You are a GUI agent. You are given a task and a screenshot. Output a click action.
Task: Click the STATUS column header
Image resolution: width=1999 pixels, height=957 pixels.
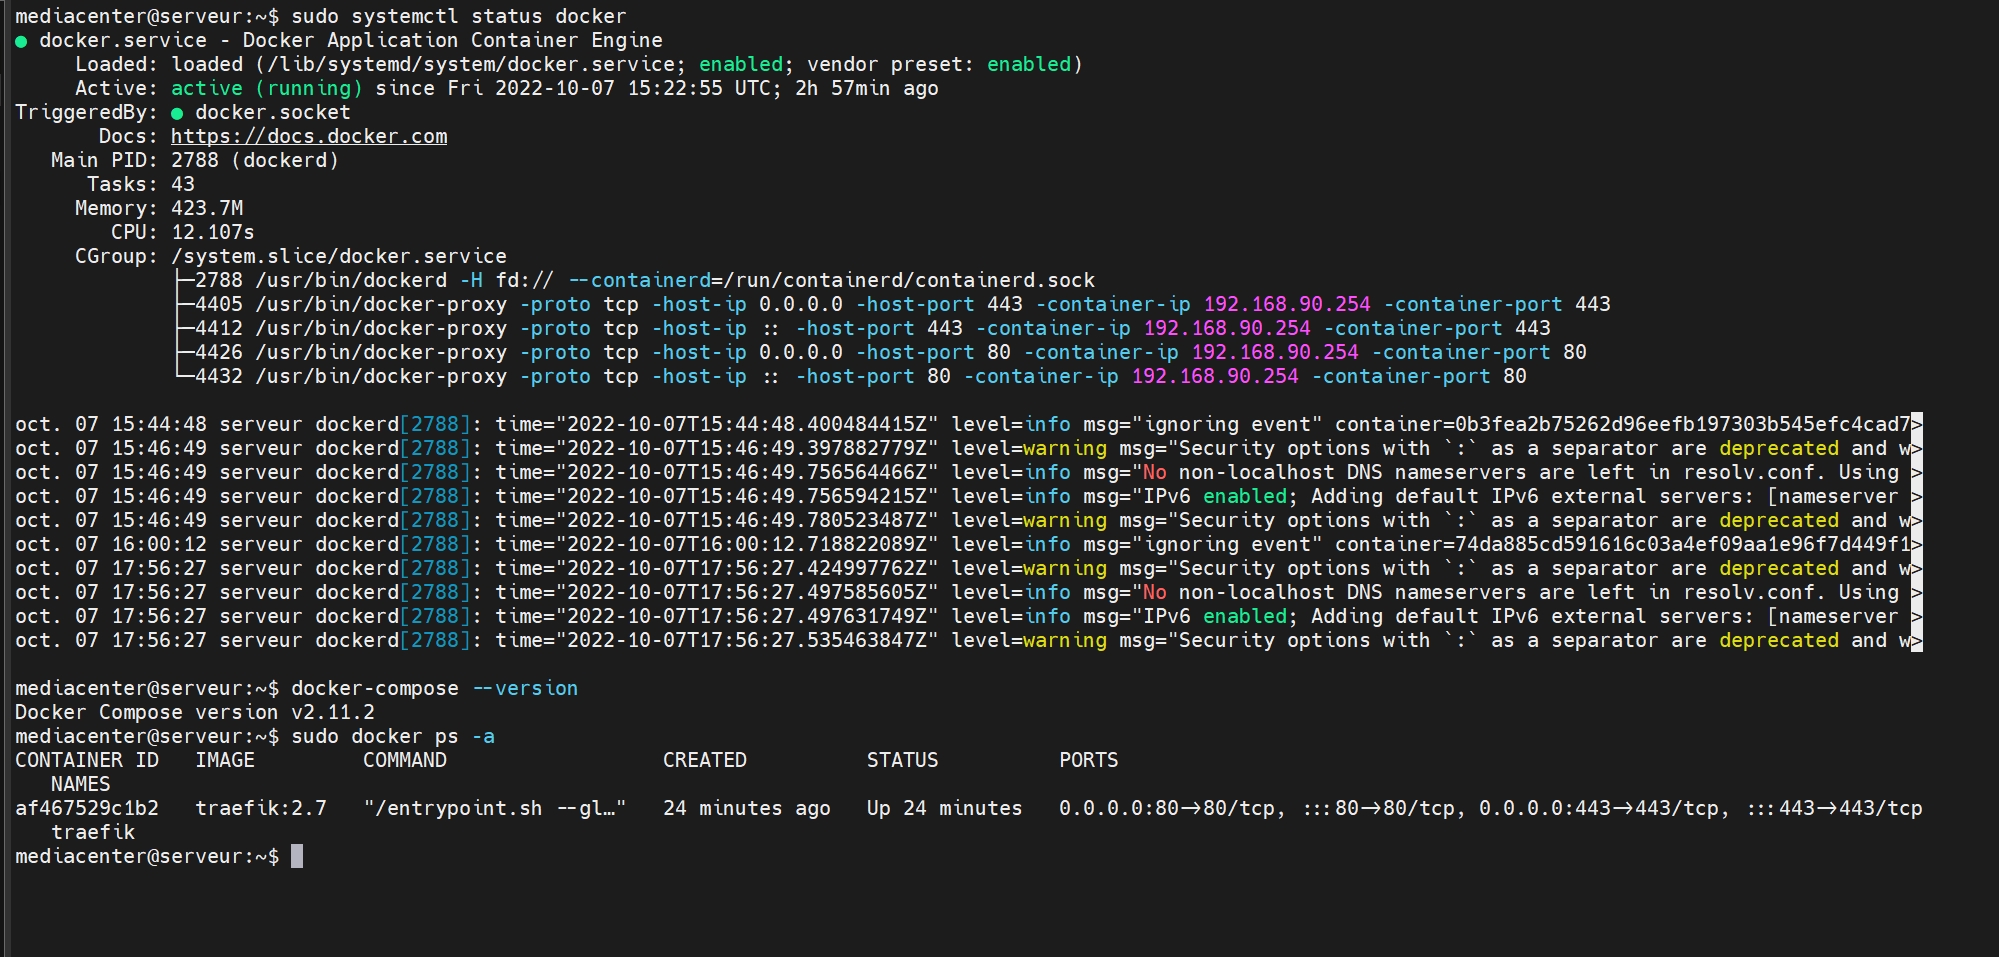click(x=902, y=761)
